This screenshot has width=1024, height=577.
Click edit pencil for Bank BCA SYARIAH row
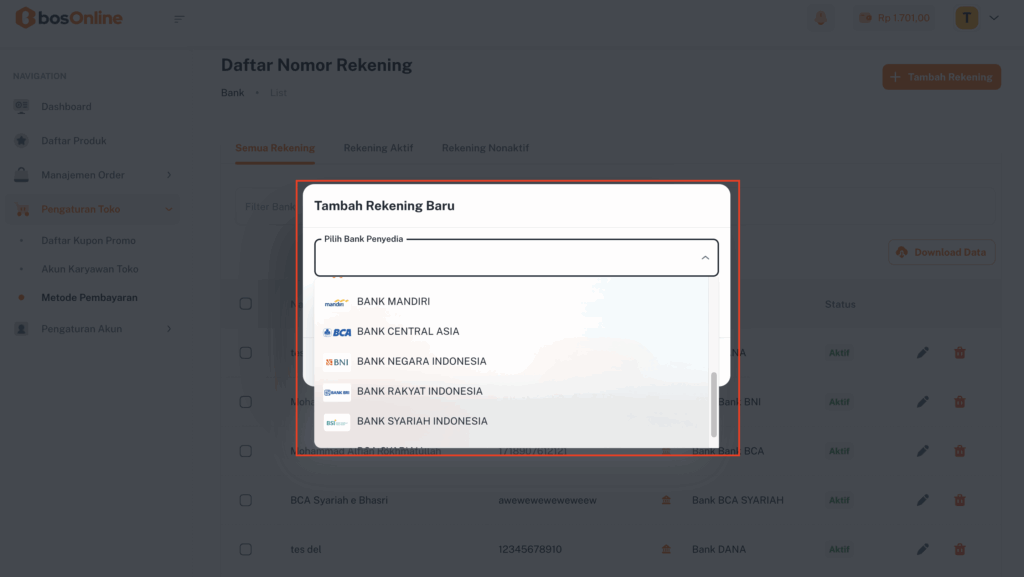point(922,500)
